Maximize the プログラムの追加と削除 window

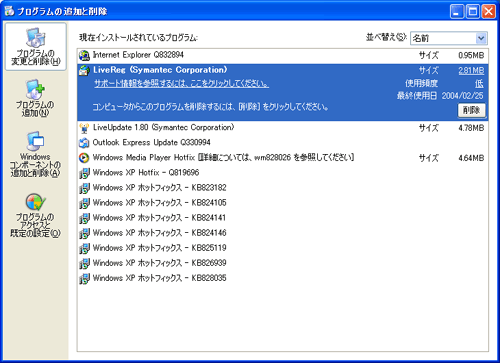click(x=473, y=12)
